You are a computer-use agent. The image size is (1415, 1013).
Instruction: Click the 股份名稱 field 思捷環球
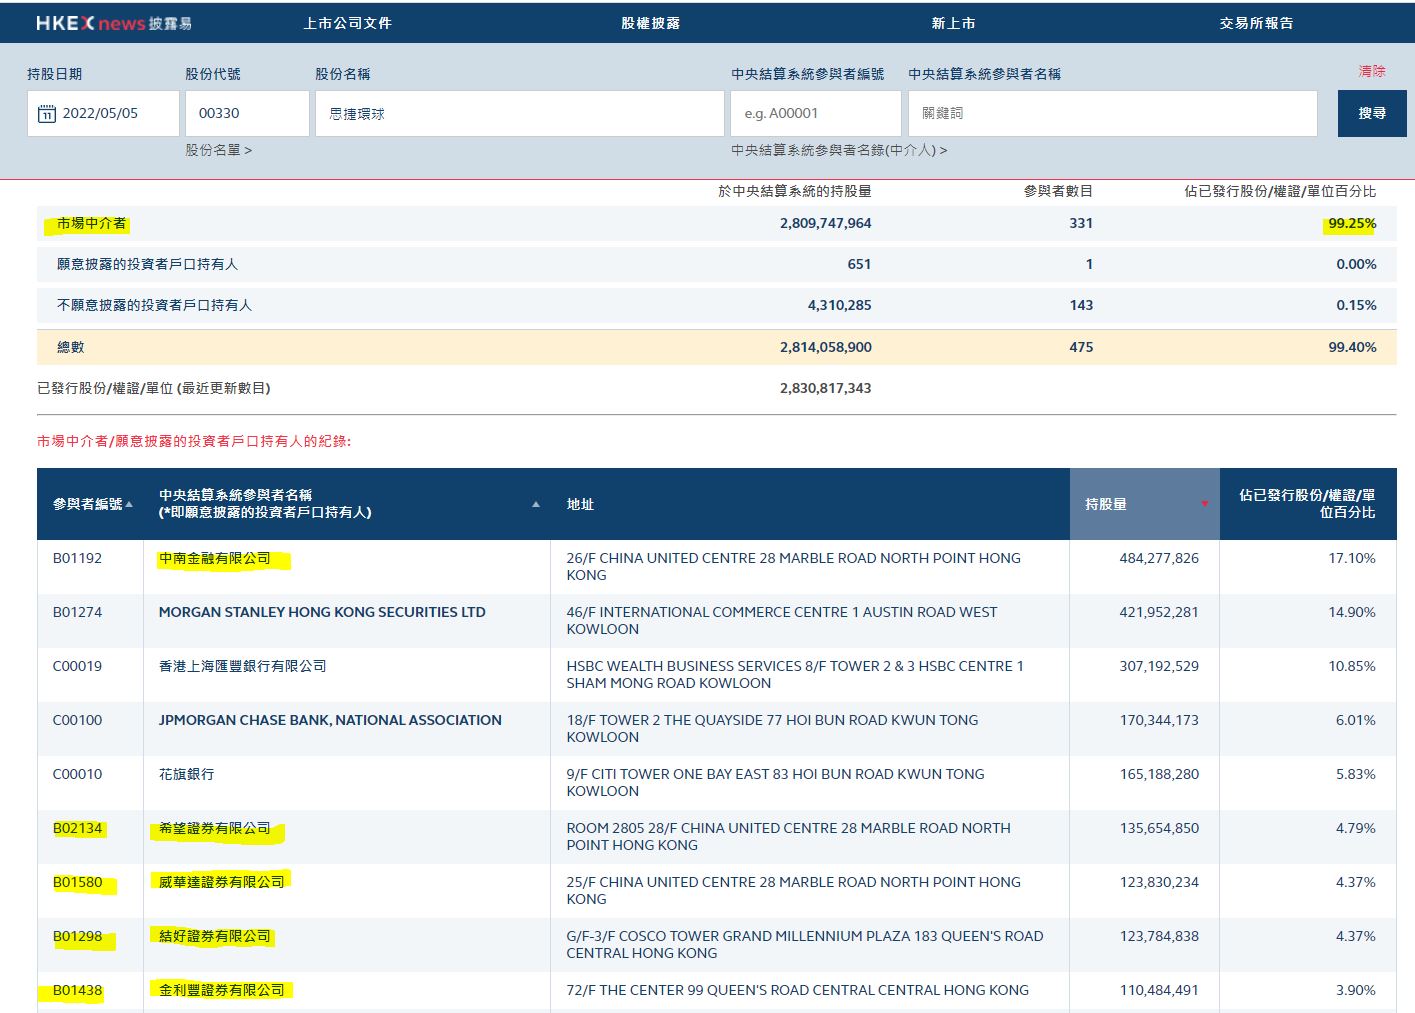coord(520,114)
